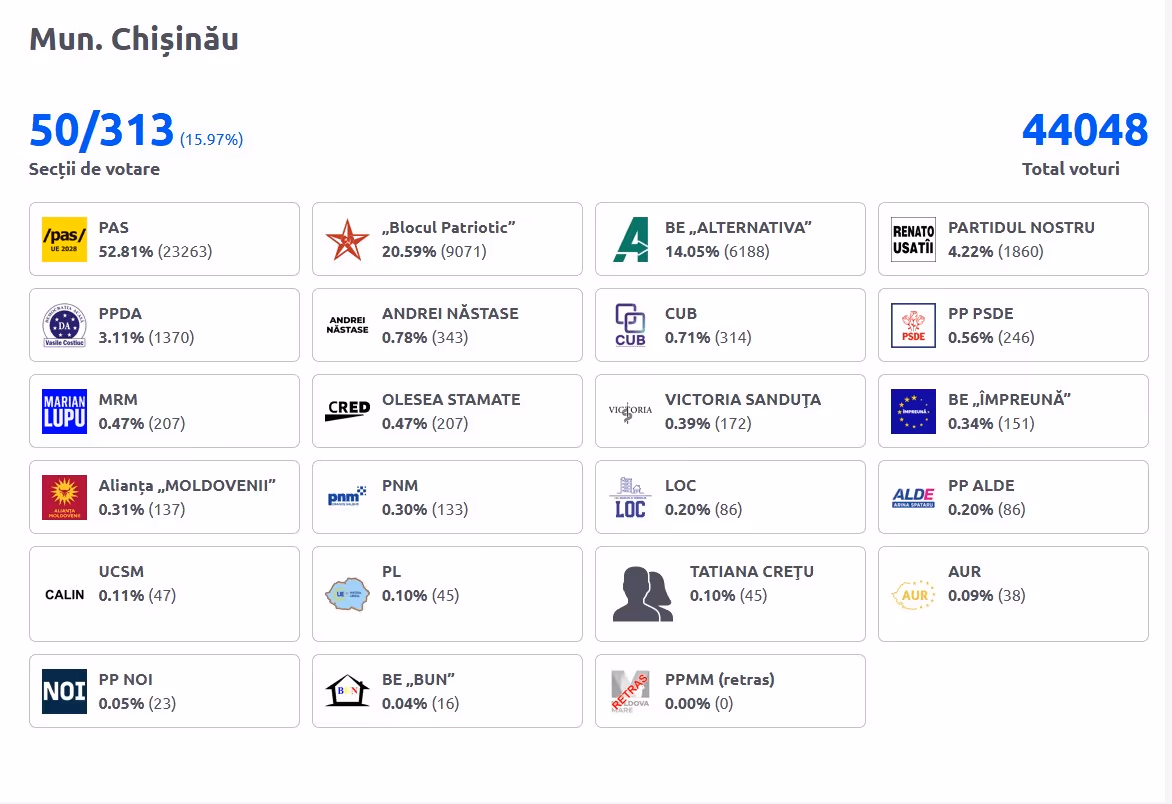
Task: Click the Alianța MOLDOVENII sun logo
Action: pyautogui.click(x=64, y=497)
